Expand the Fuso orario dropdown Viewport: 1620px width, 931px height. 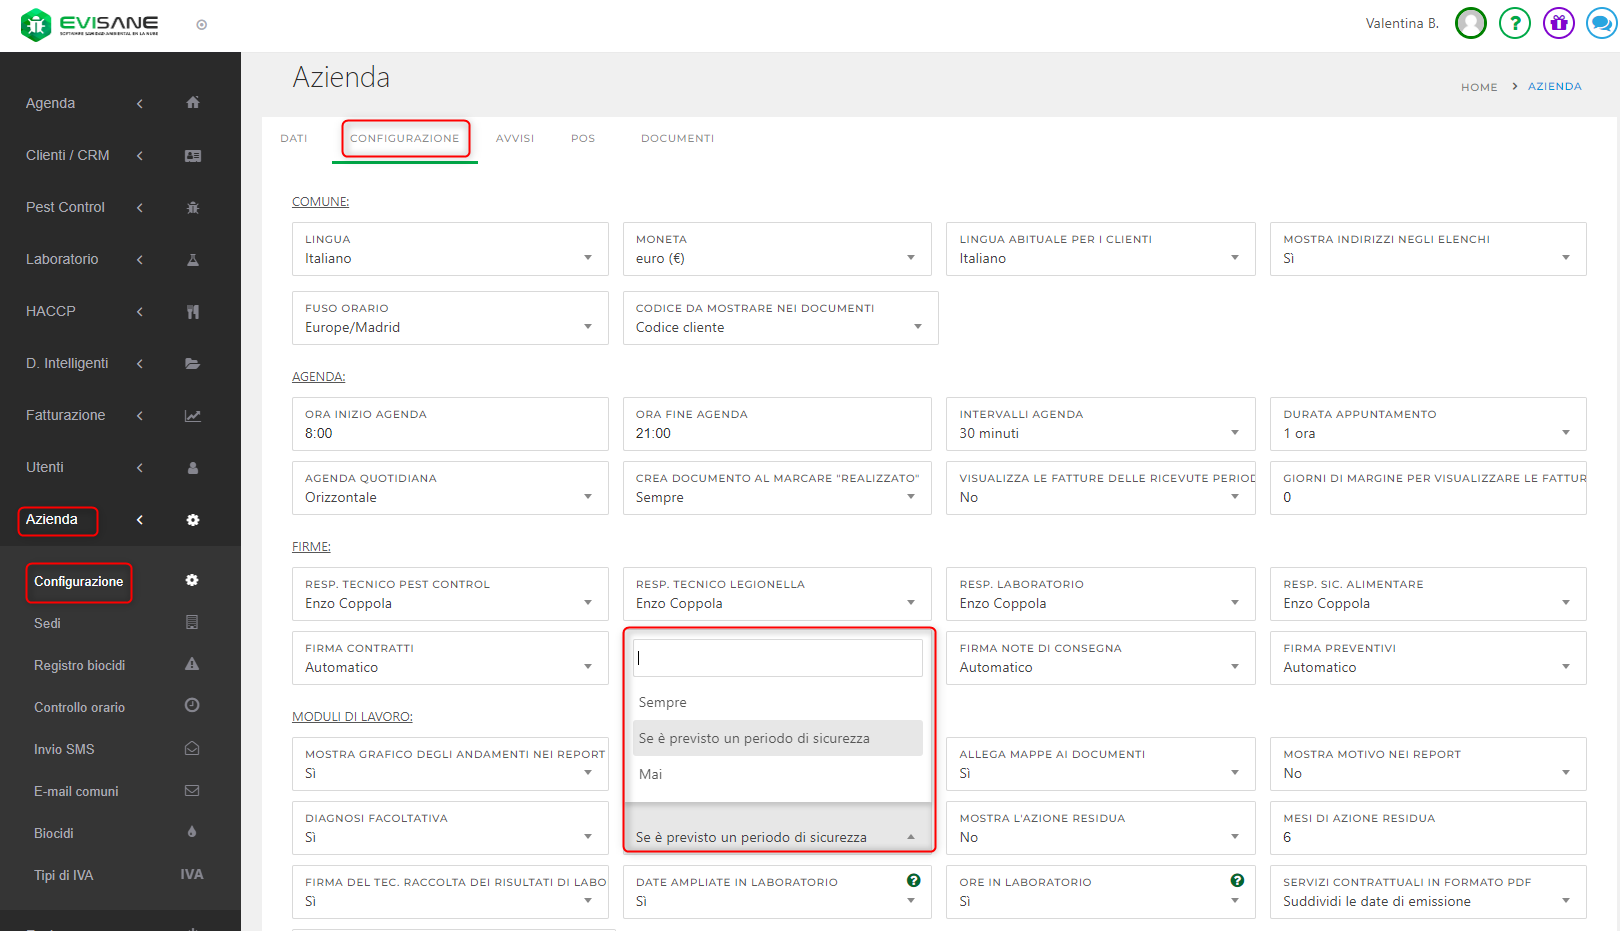[449, 319]
